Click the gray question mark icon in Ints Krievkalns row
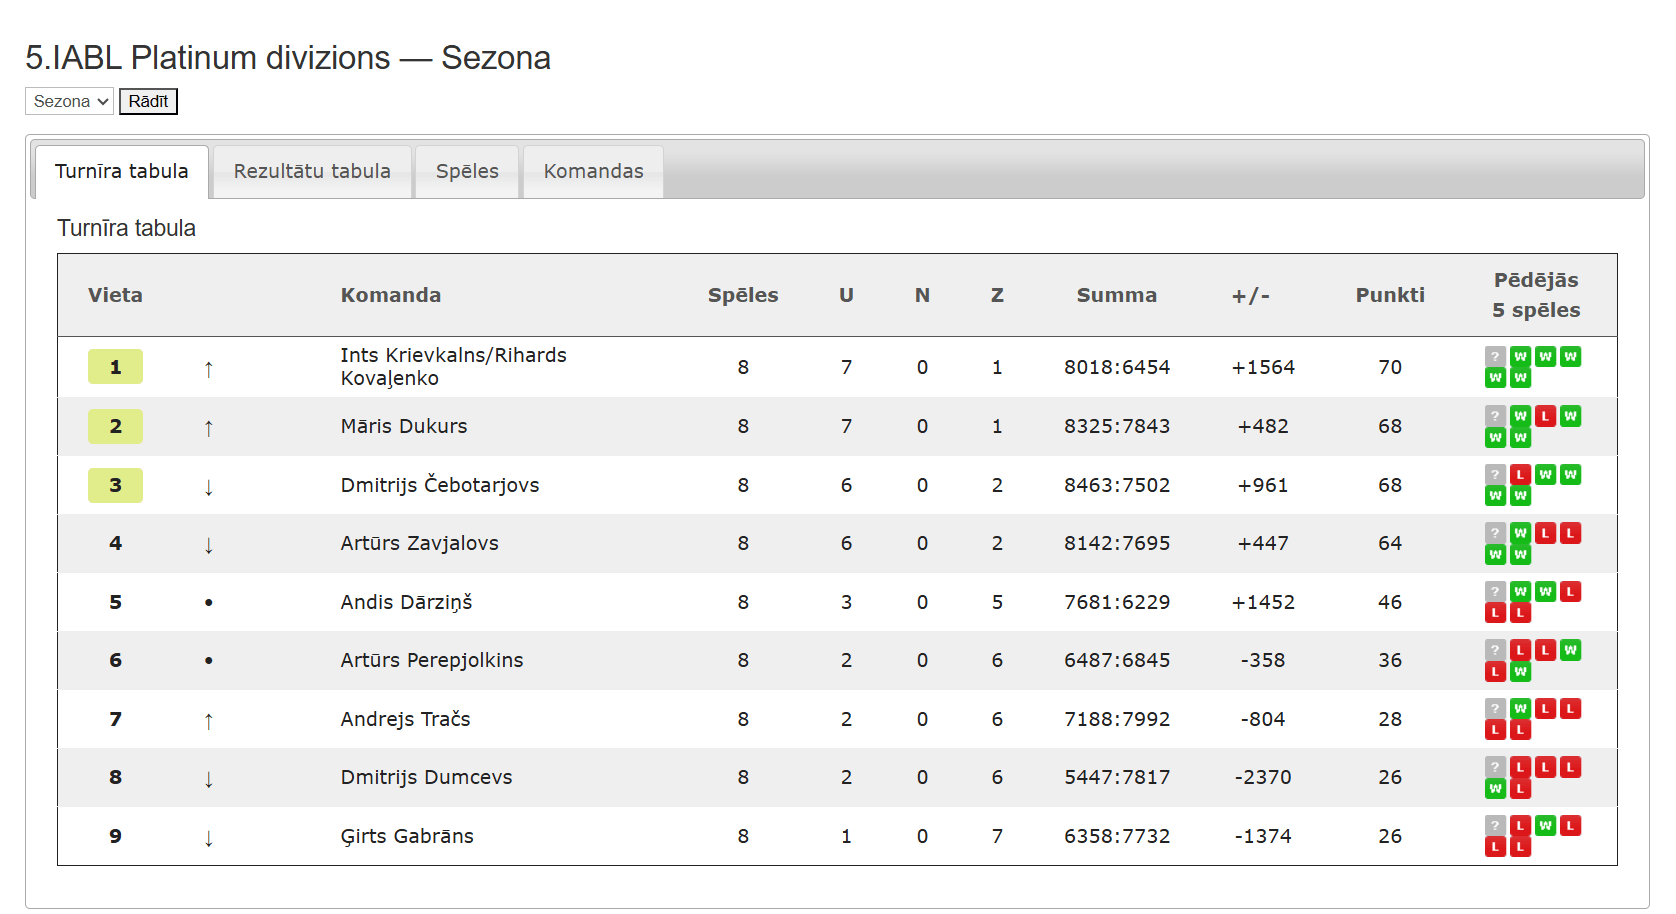 (x=1495, y=357)
